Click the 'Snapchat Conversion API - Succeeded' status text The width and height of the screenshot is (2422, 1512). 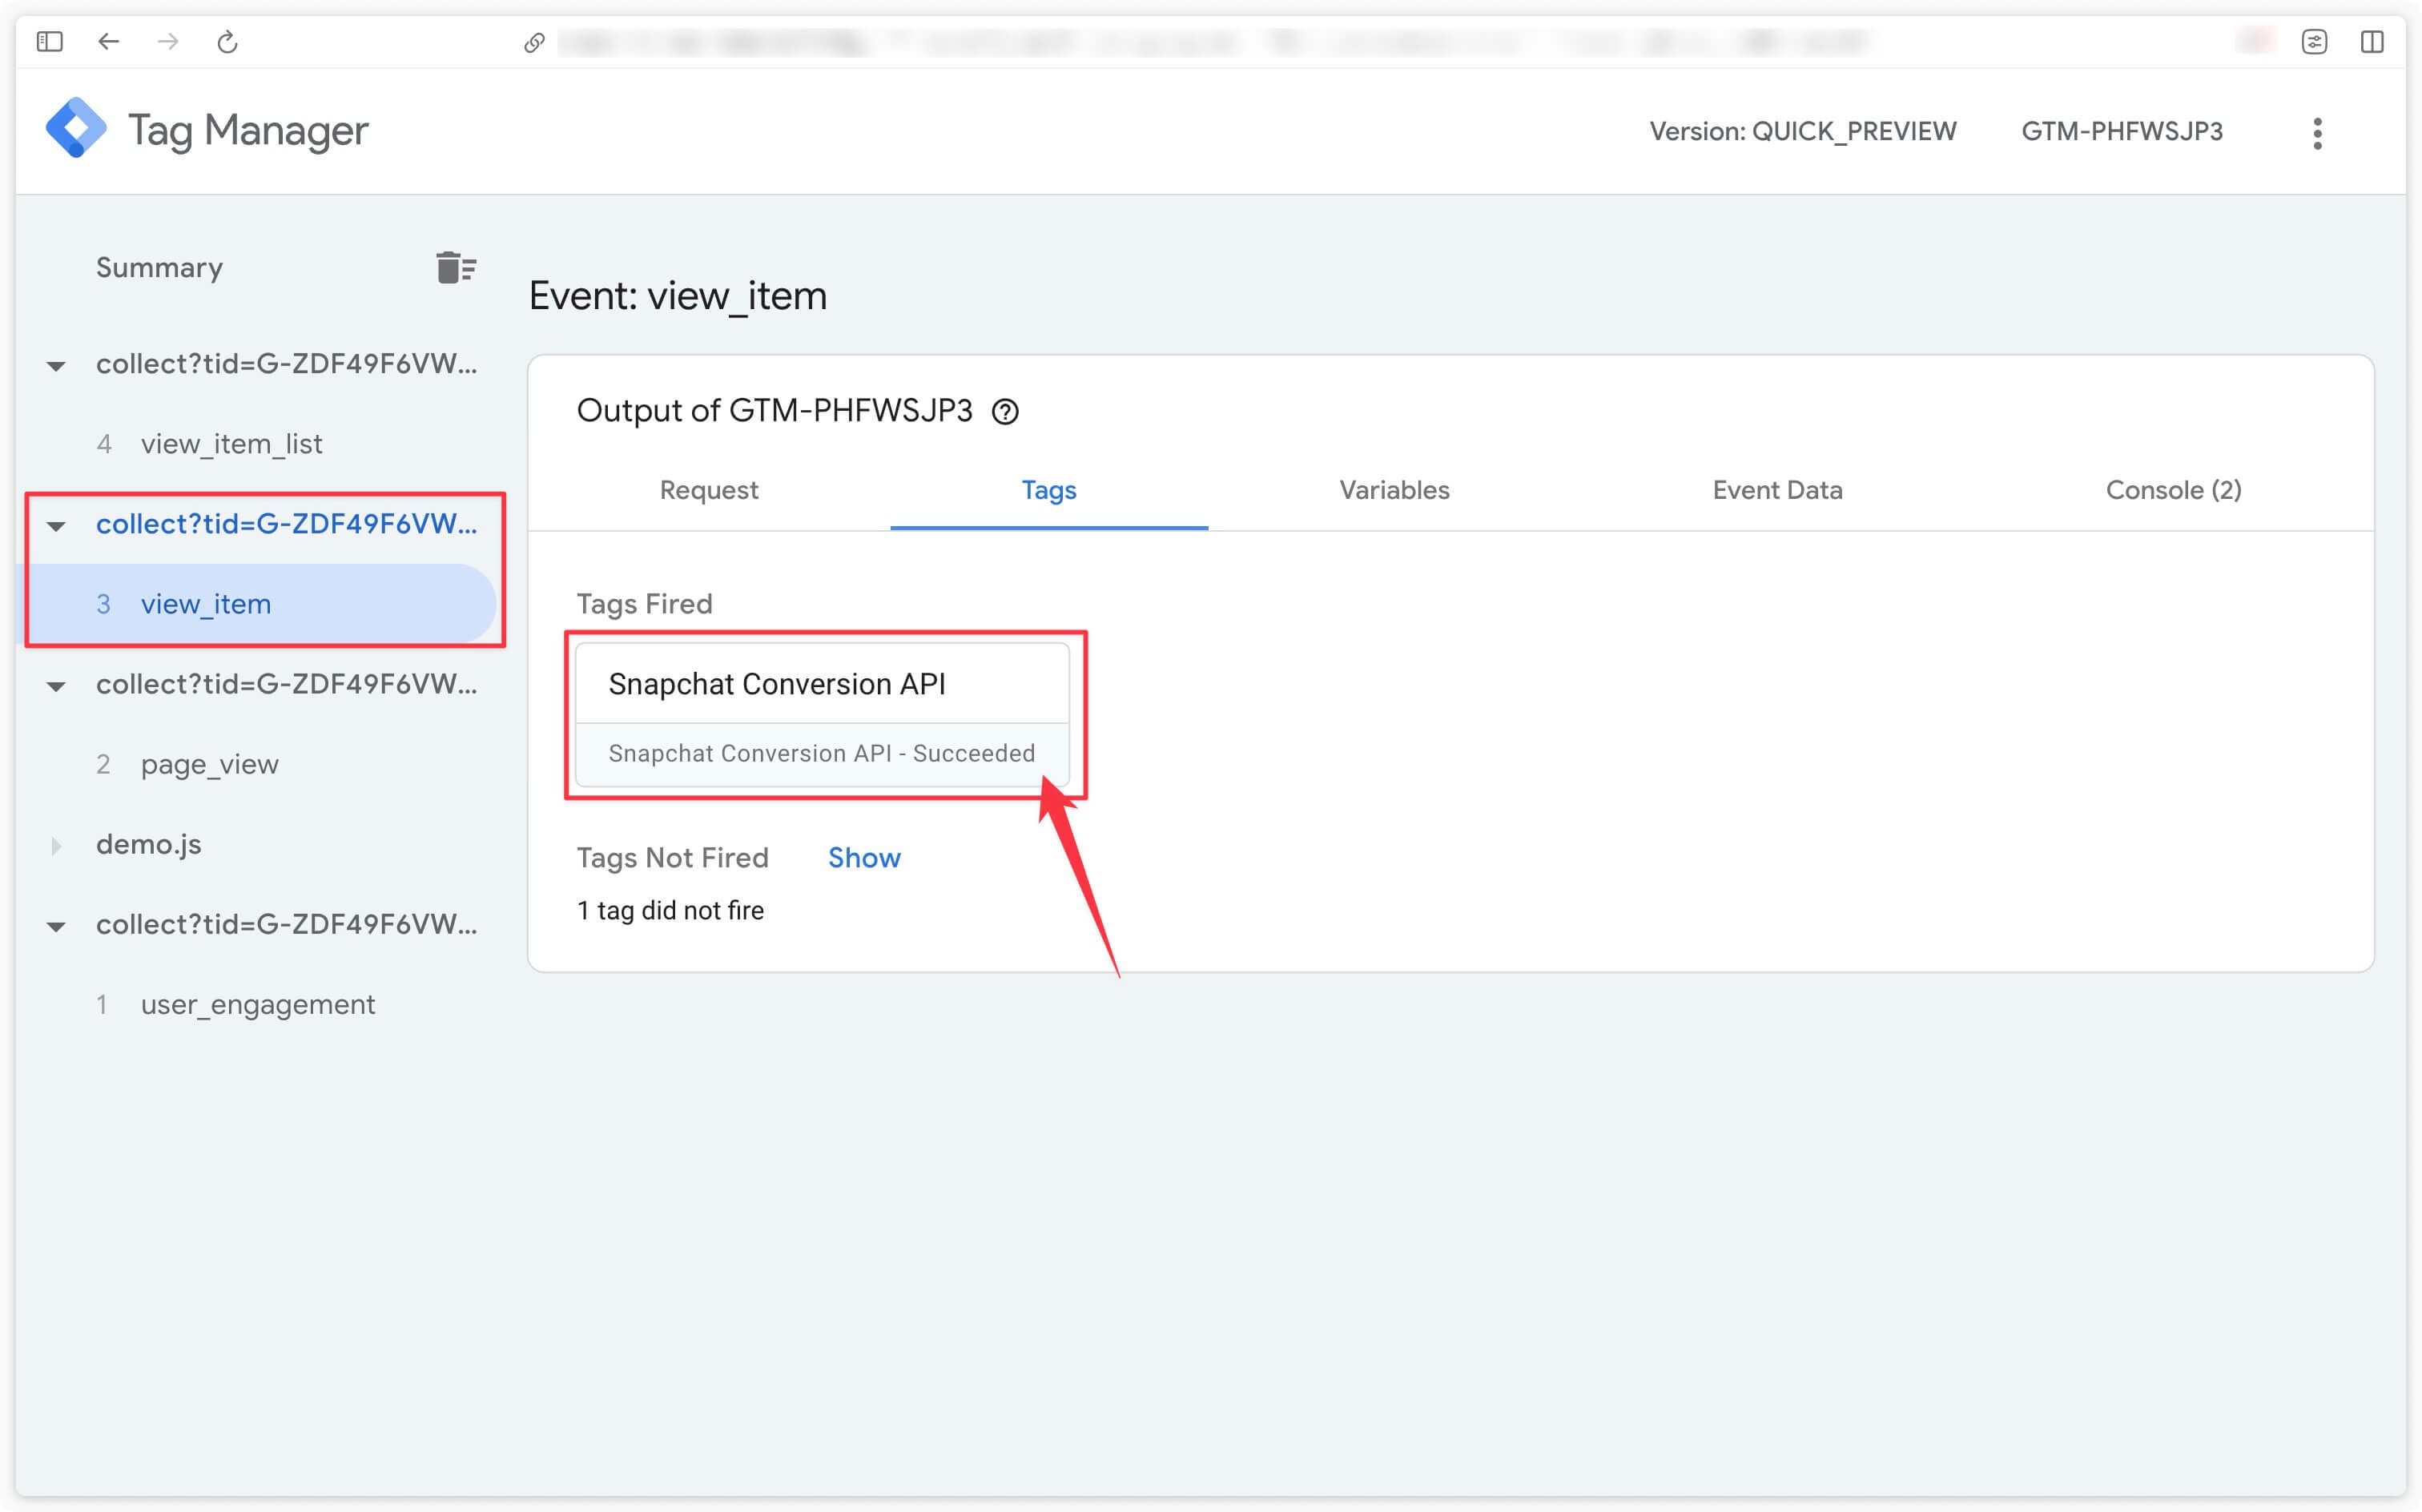tap(821, 753)
